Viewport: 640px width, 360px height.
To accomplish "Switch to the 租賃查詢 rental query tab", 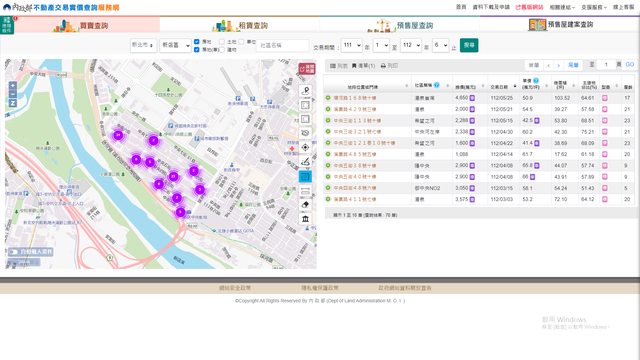I will [x=240, y=25].
